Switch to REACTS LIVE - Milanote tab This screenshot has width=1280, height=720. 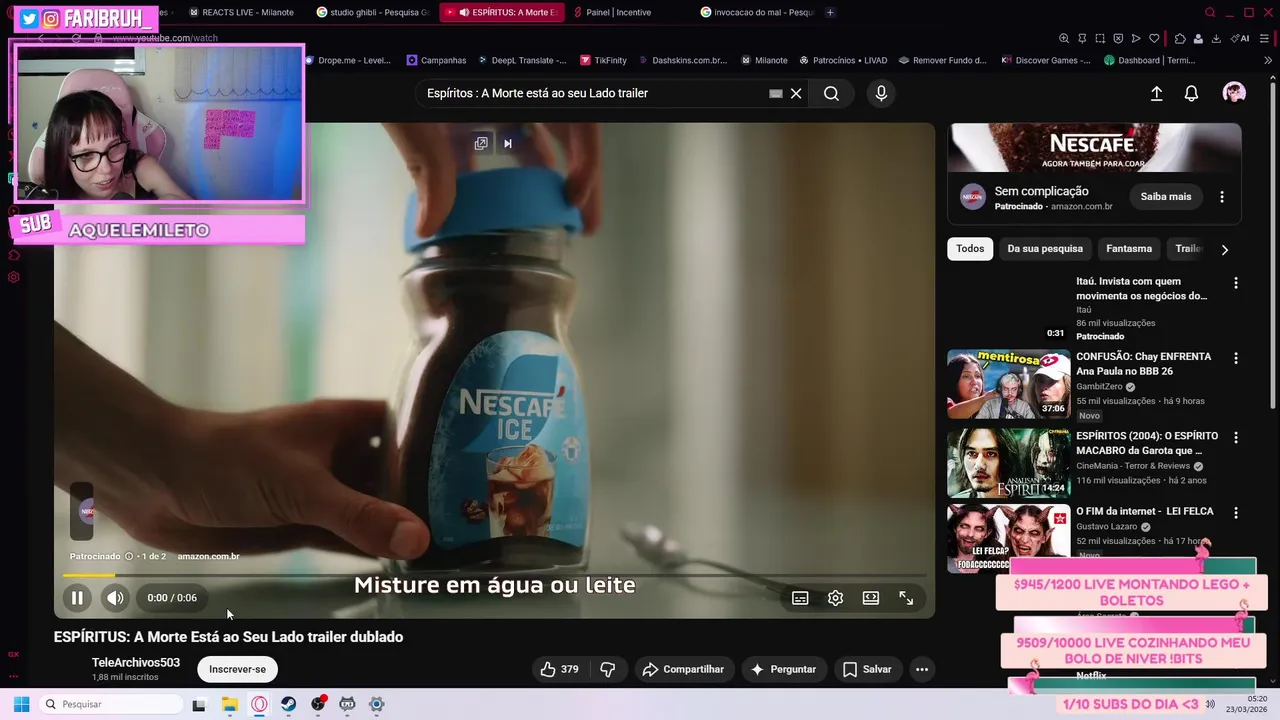[241, 12]
